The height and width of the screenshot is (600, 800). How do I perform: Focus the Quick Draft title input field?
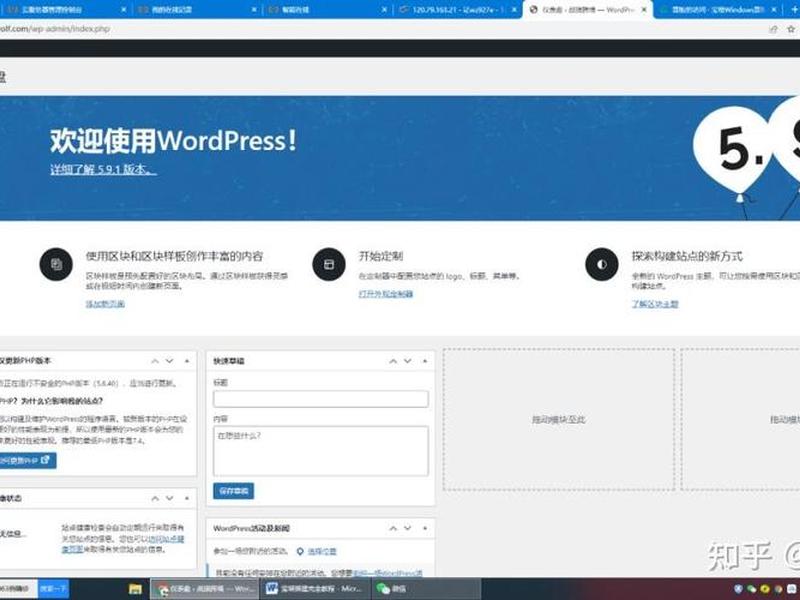pos(321,399)
